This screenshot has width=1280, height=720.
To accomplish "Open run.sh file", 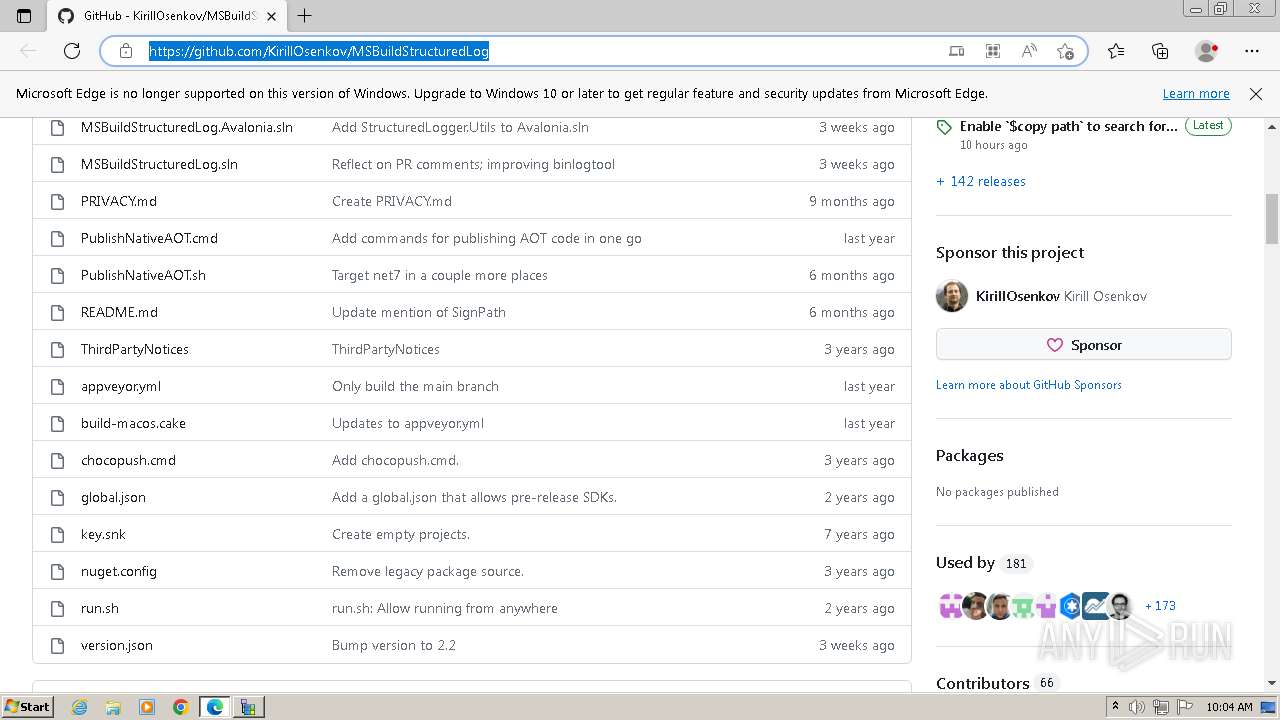I will tap(100, 608).
